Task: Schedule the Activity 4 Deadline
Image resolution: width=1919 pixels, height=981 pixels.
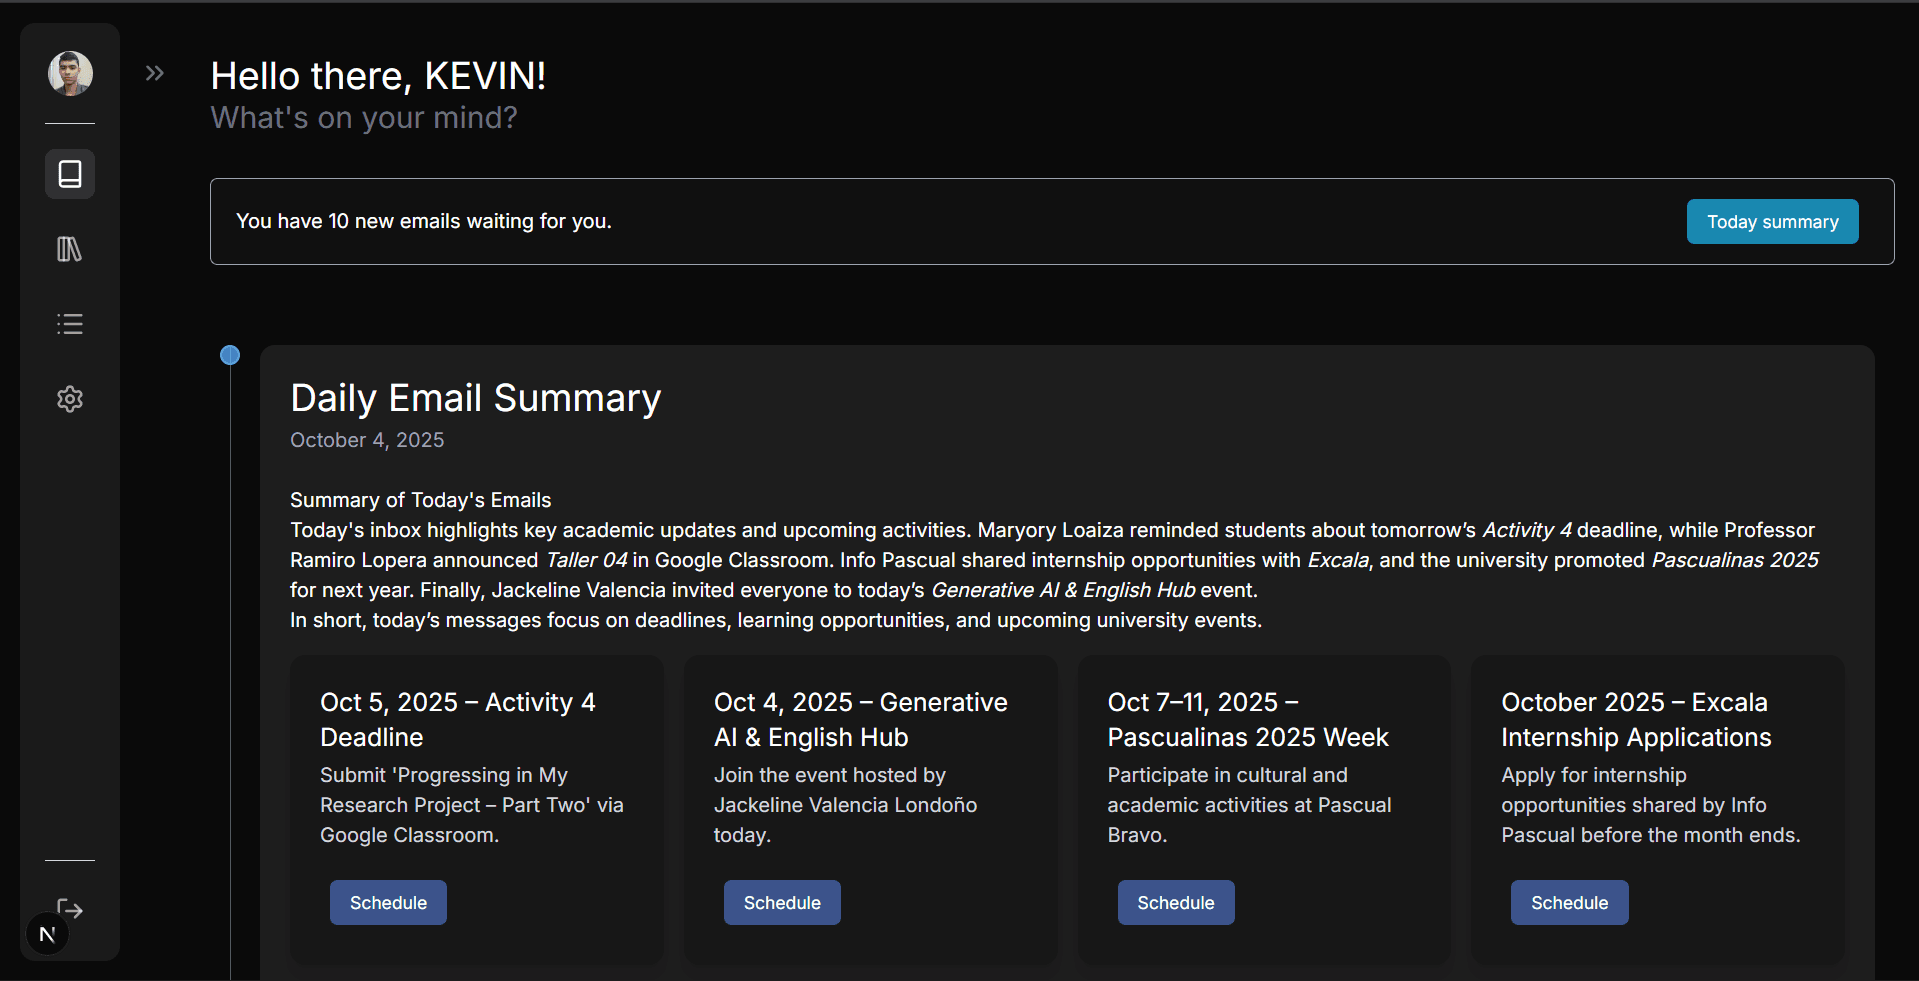Action: point(387,902)
